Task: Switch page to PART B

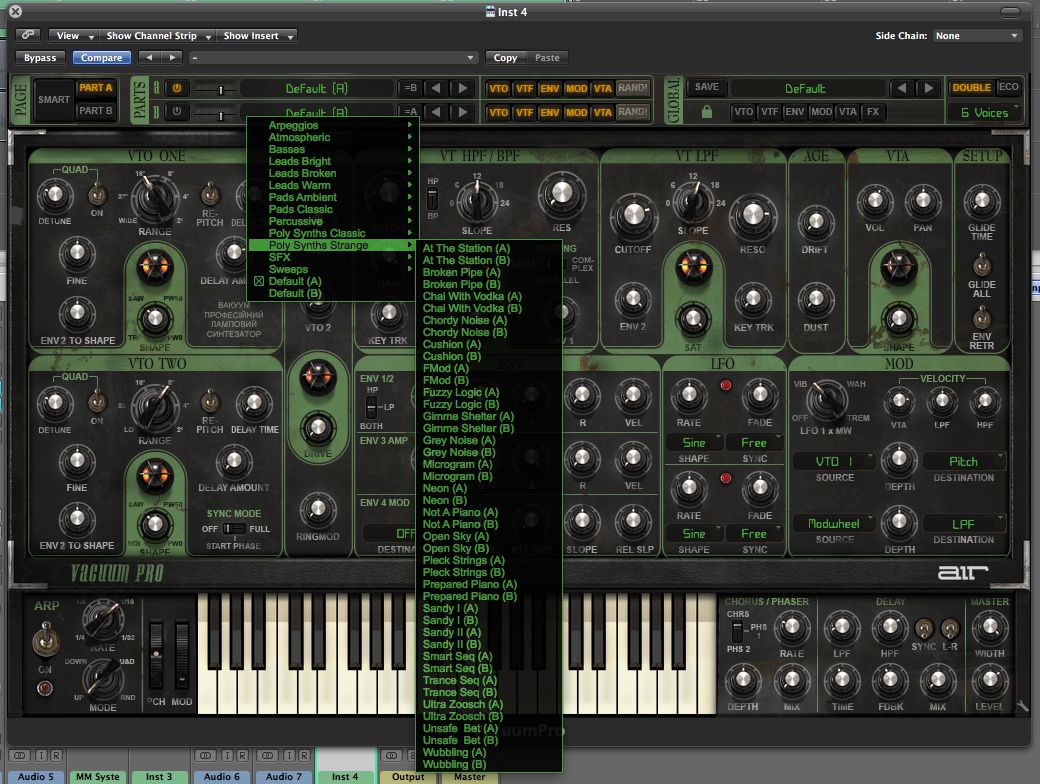Action: [96, 111]
